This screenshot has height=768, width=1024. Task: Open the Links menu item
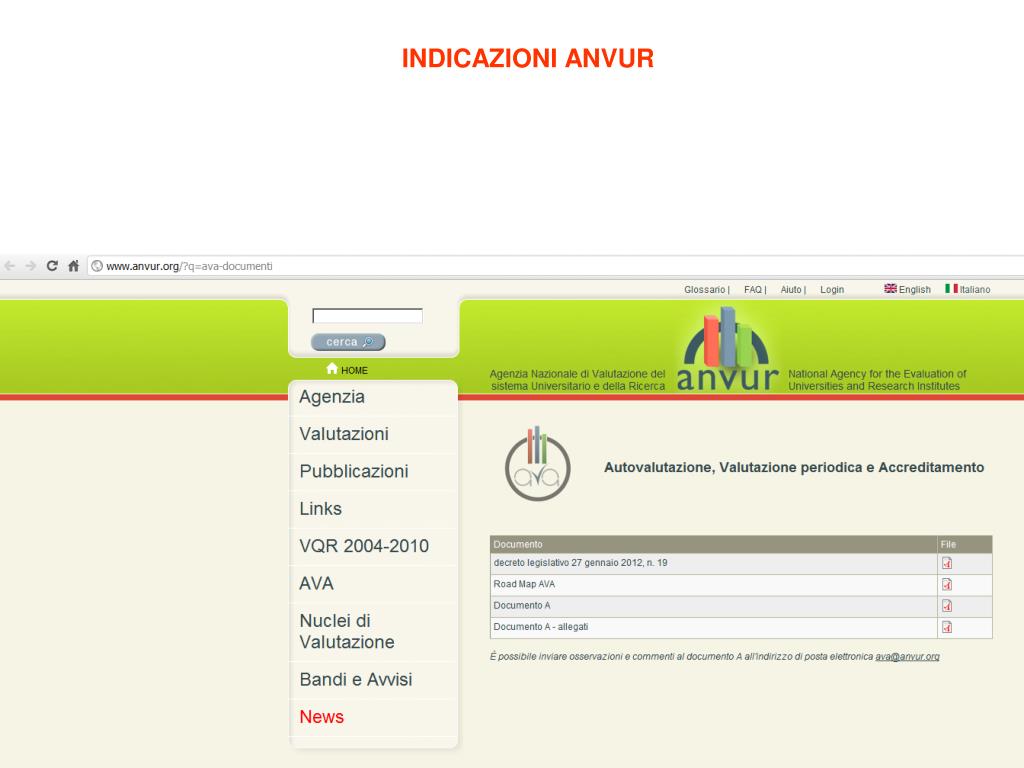(321, 509)
